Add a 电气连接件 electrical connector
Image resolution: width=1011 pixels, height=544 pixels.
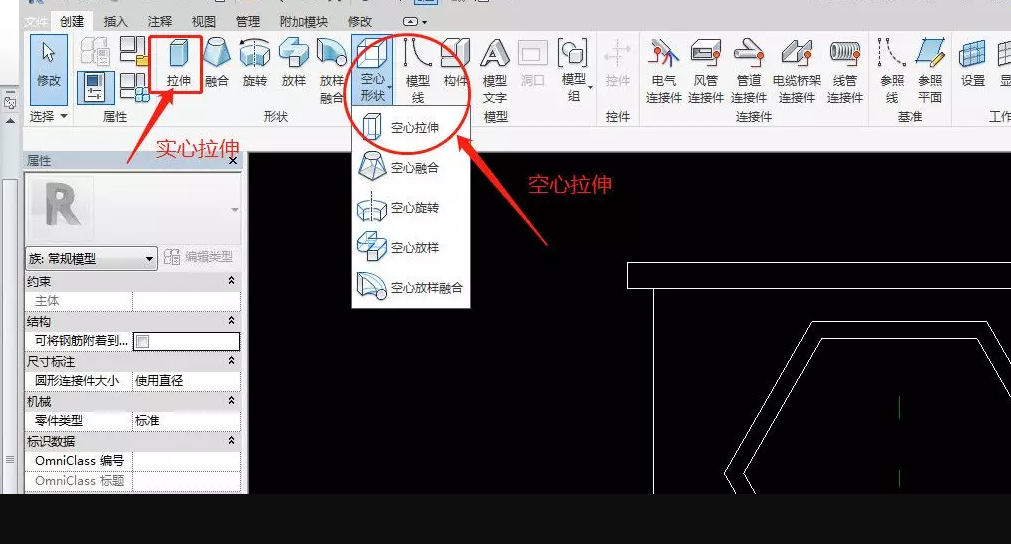663,71
